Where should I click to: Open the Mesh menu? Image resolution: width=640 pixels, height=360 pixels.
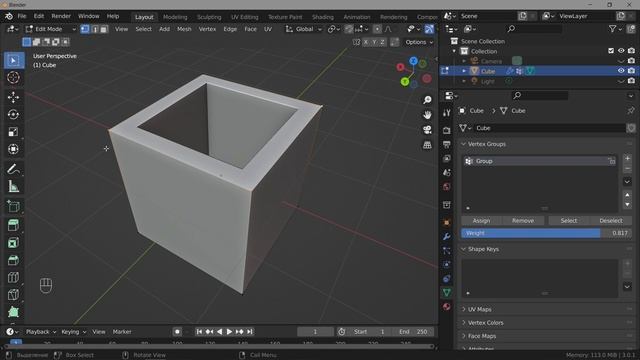coord(184,29)
